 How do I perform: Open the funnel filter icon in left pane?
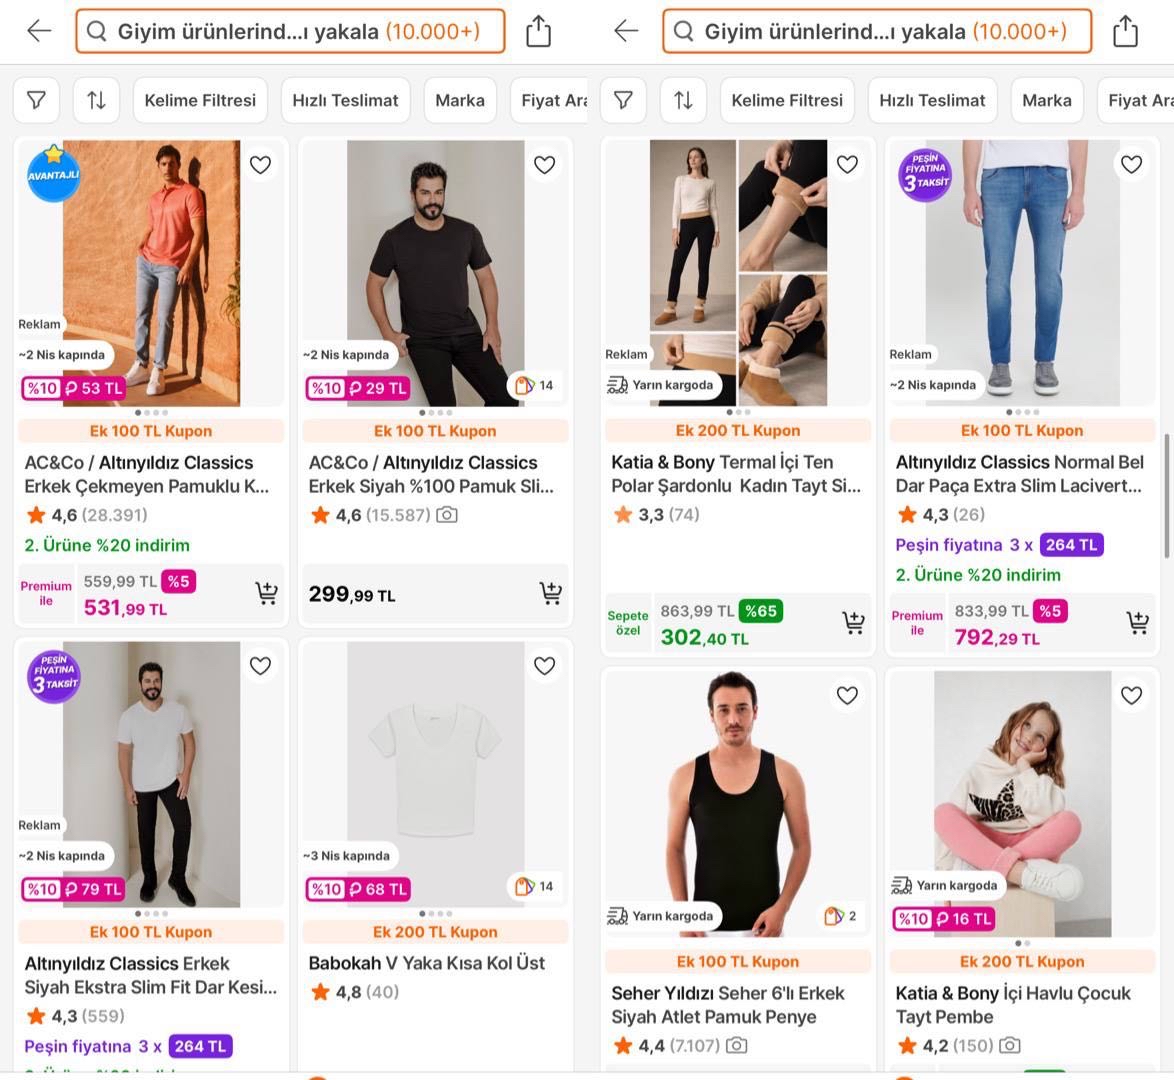[36, 100]
